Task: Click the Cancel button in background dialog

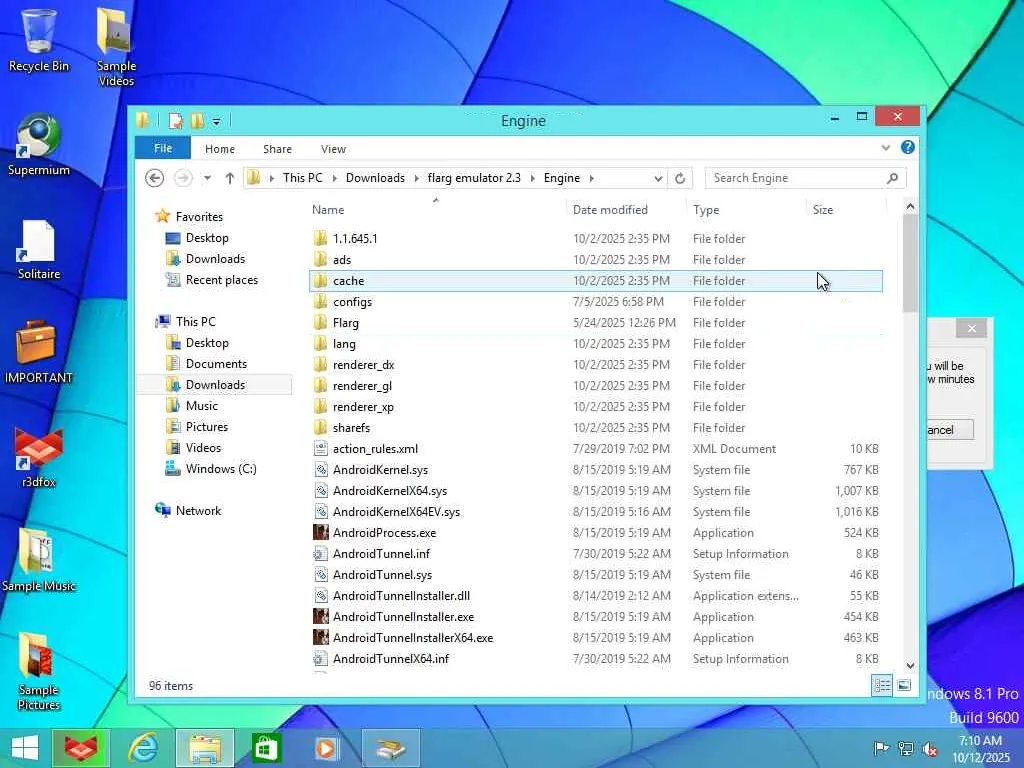Action: (x=950, y=430)
